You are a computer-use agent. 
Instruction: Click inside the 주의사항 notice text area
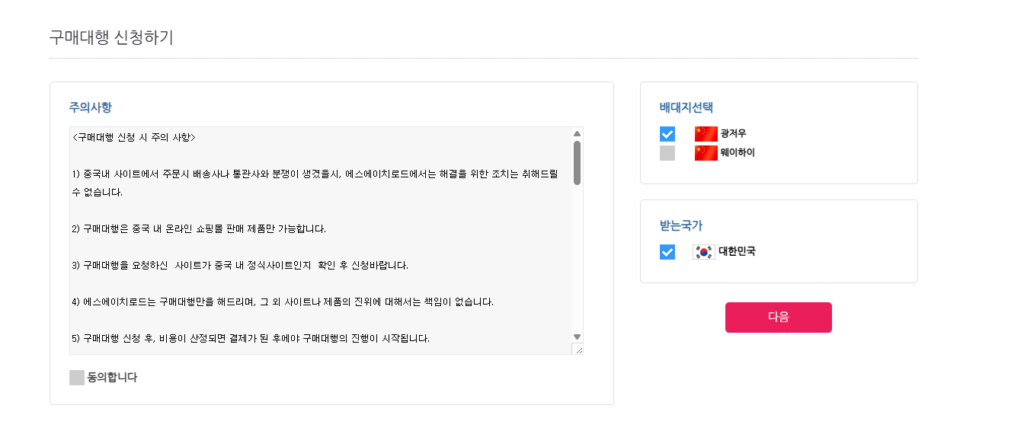tap(320, 241)
